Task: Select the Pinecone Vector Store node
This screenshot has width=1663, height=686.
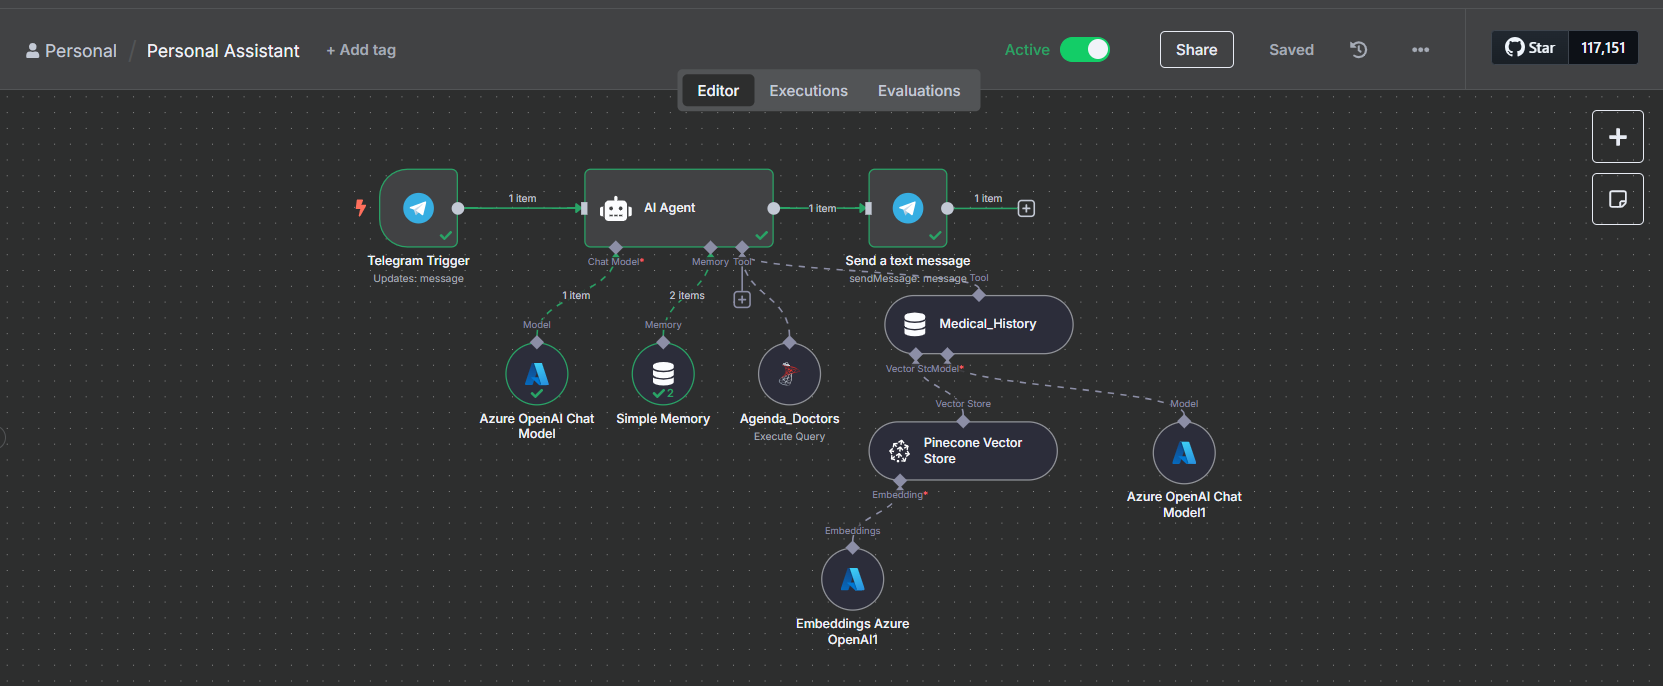Action: (962, 451)
